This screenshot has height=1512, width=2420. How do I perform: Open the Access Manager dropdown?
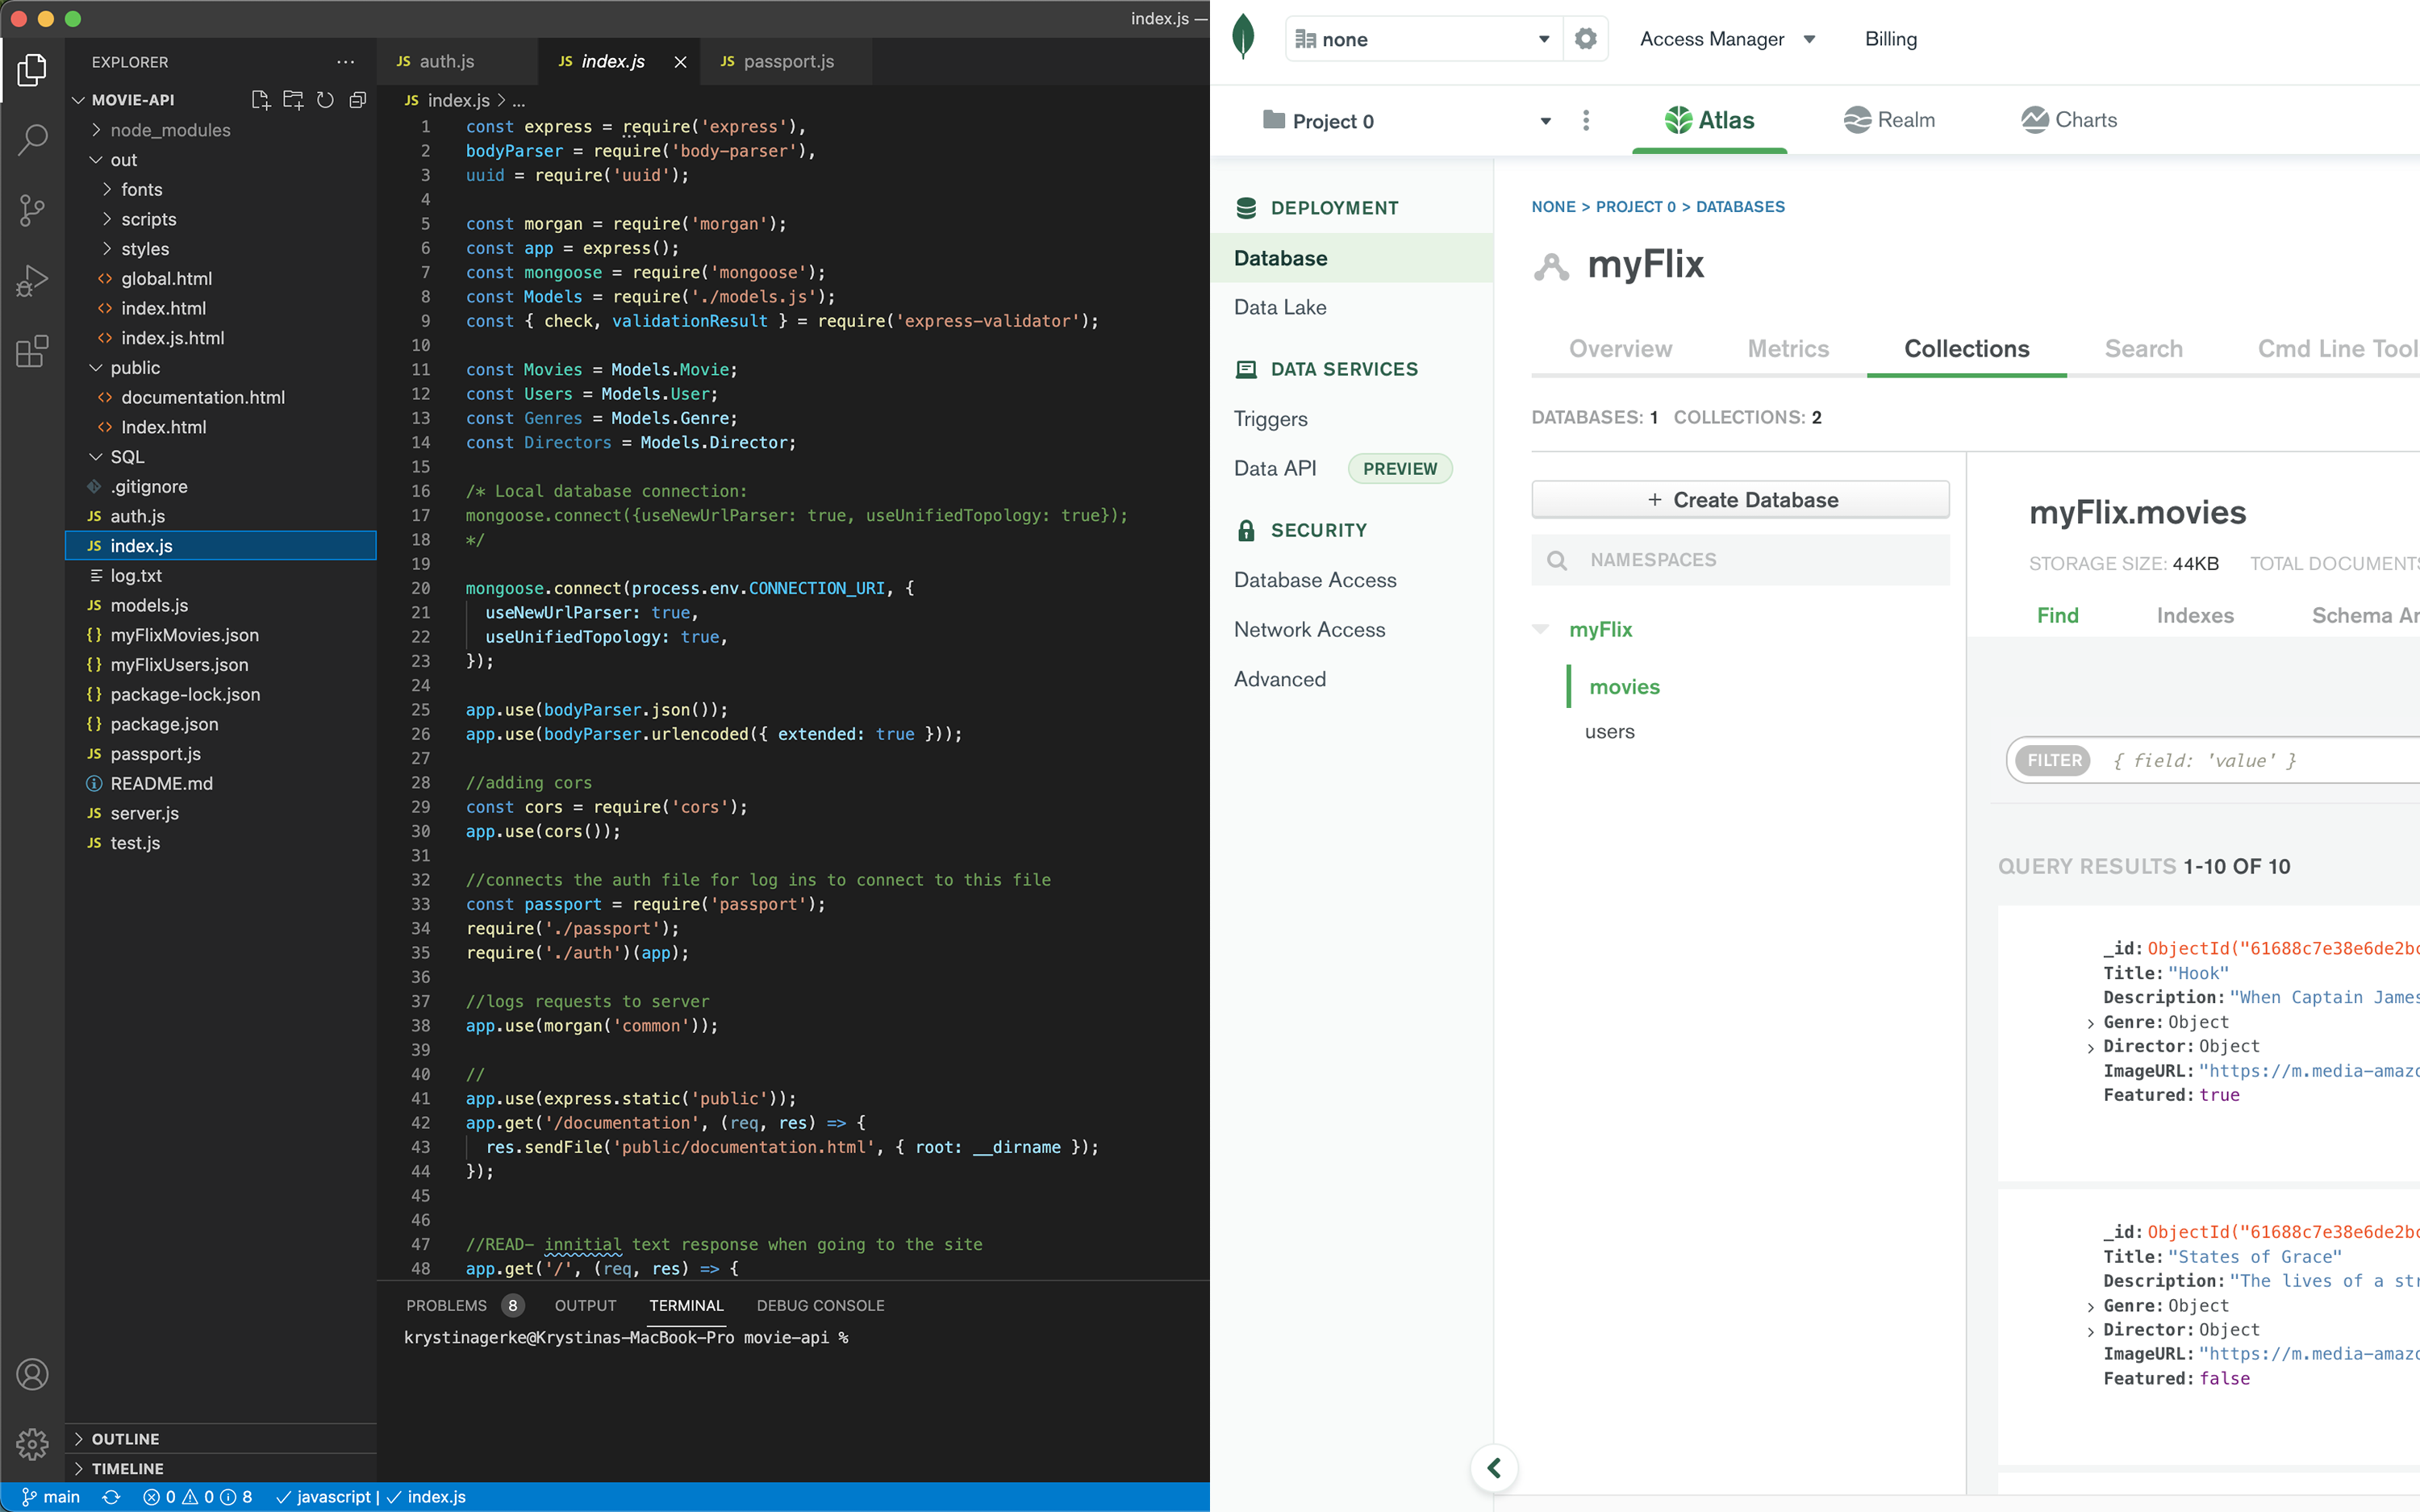tap(1727, 39)
